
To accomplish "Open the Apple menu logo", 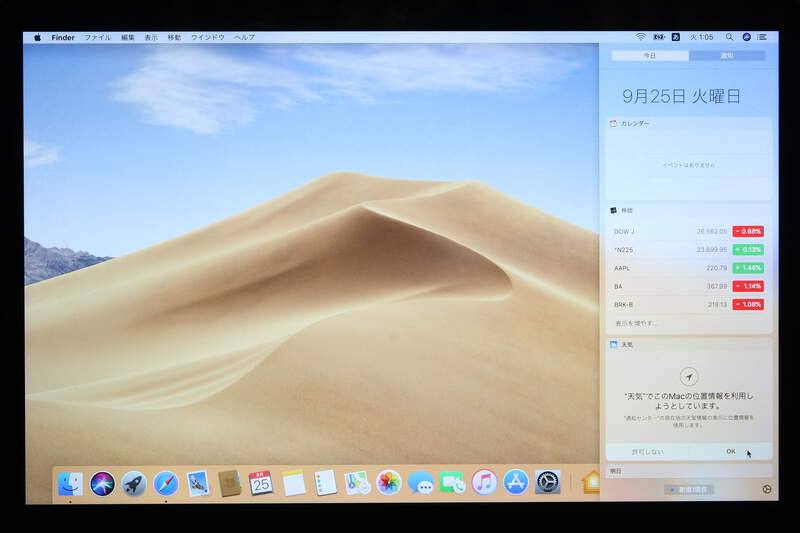I will pyautogui.click(x=37, y=37).
